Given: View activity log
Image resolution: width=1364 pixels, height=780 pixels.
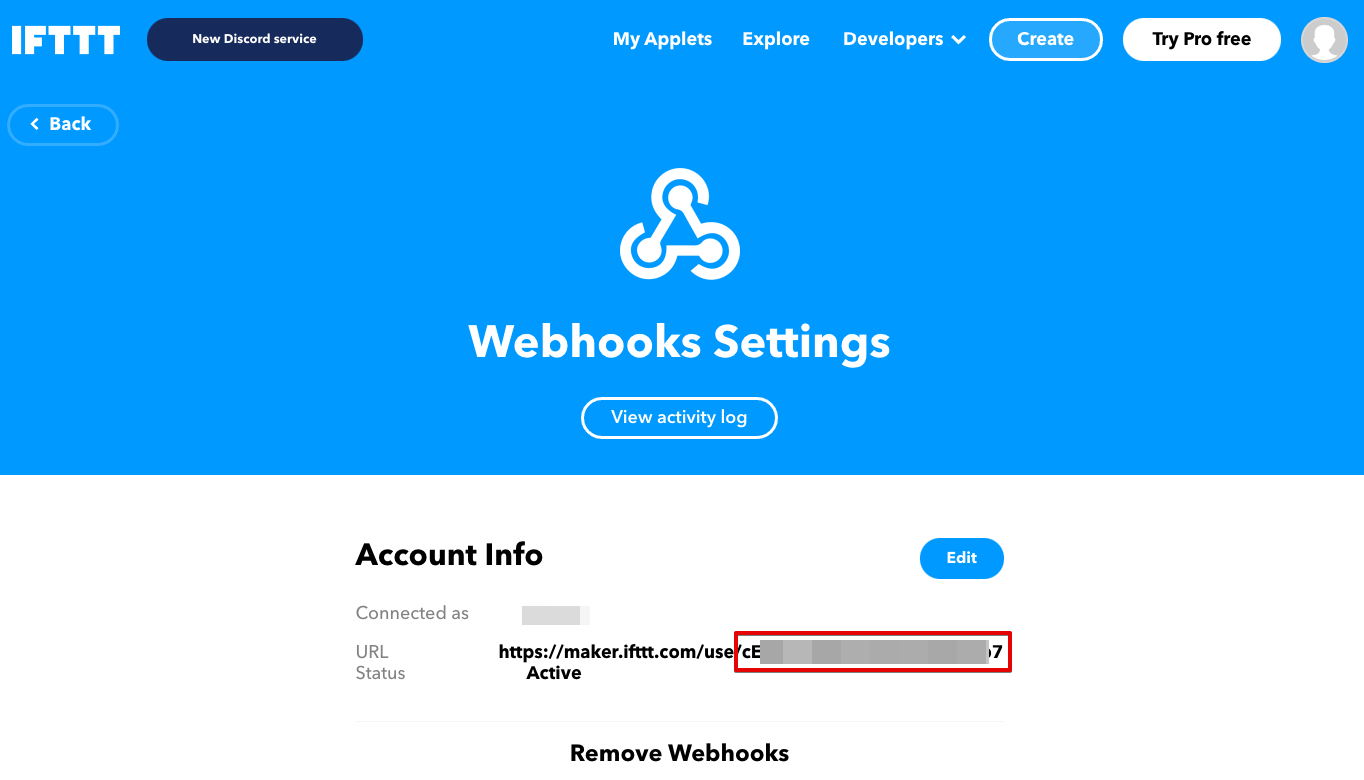Looking at the screenshot, I should (679, 417).
